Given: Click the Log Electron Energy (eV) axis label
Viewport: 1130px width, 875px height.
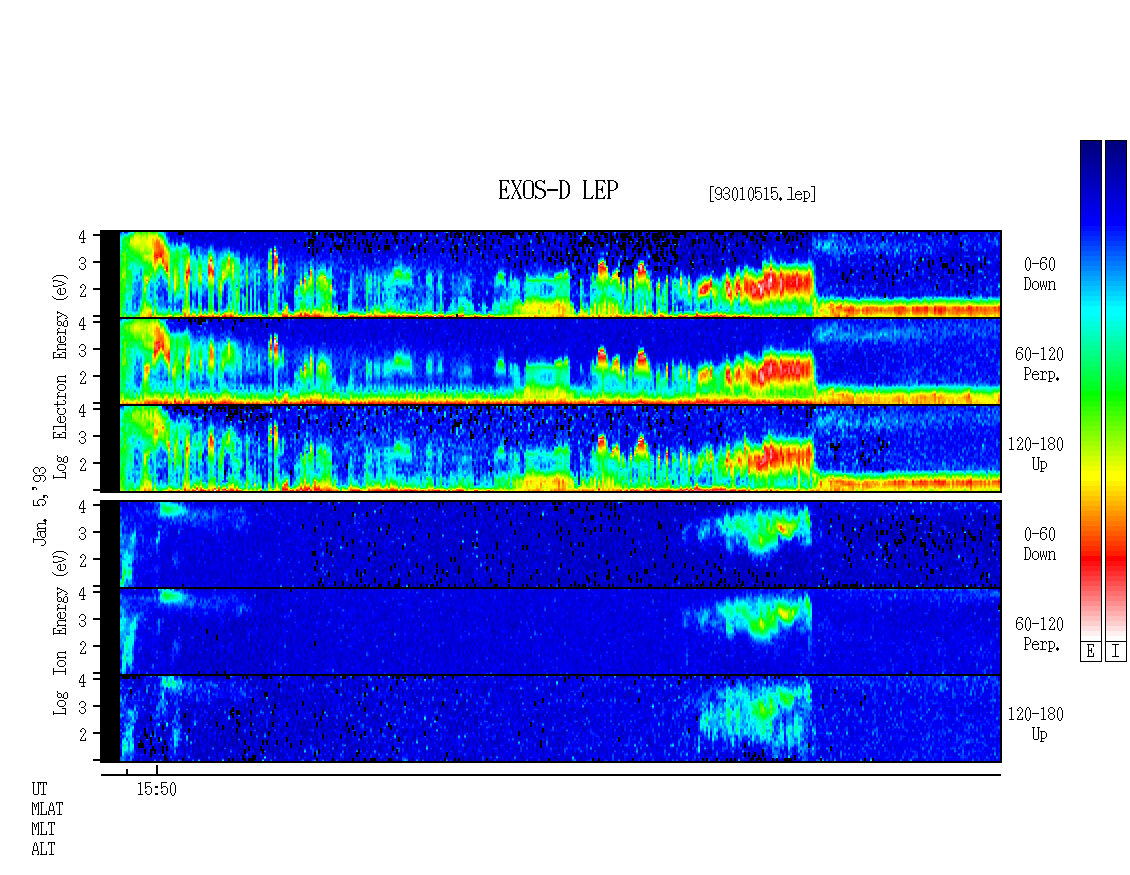Looking at the screenshot, I should [61, 376].
